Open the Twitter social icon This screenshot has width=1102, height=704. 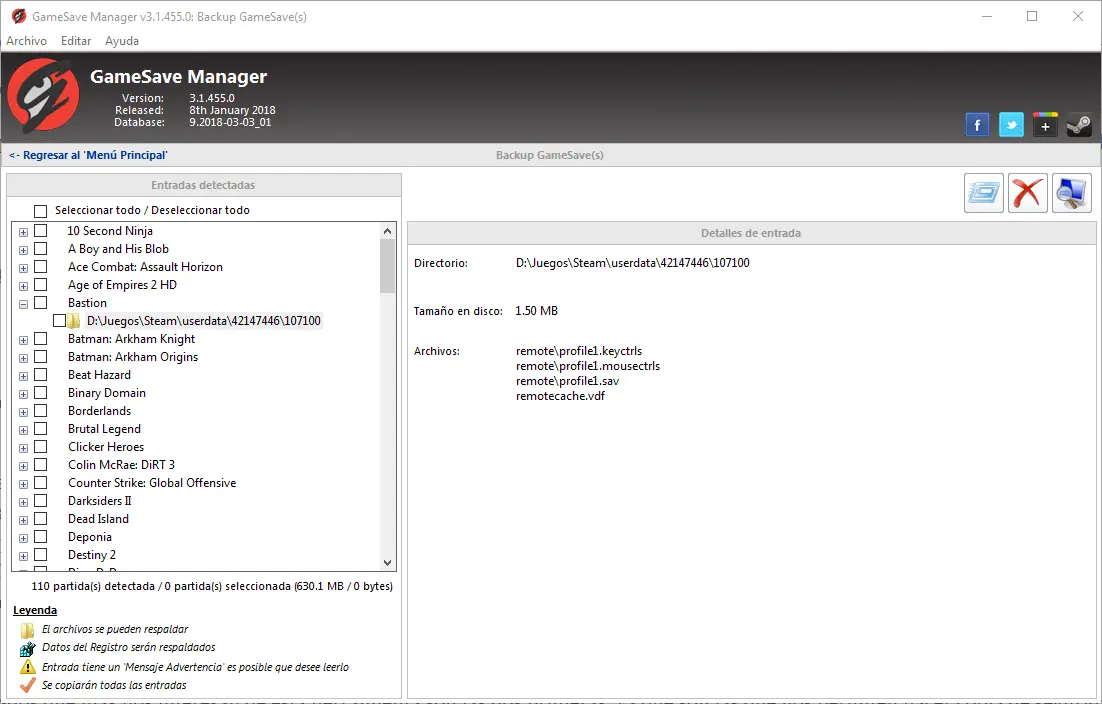(x=1011, y=125)
